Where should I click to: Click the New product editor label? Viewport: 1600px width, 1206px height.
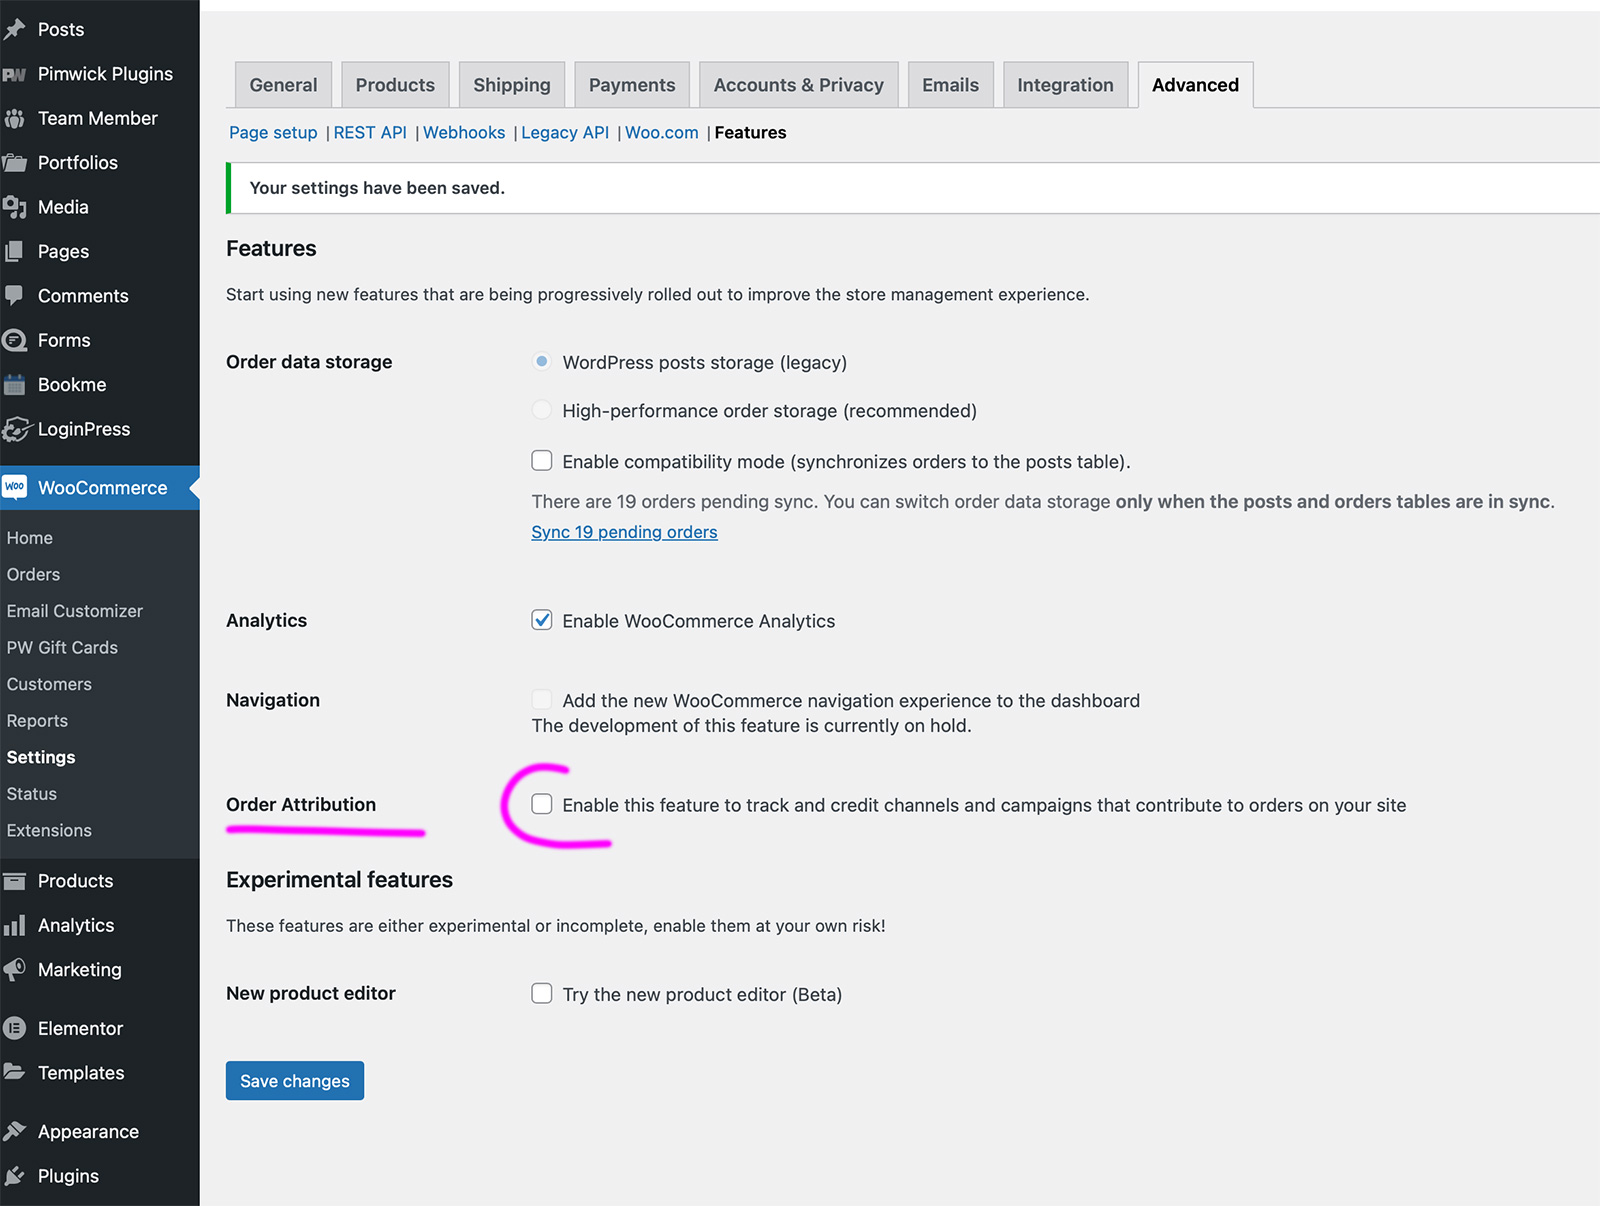pos(311,993)
